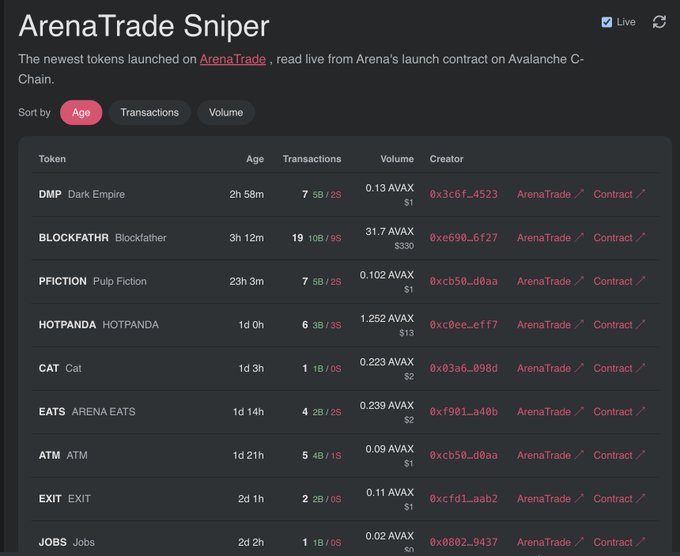Uncheck the Live checkbox
The height and width of the screenshot is (556, 680).
pos(607,22)
